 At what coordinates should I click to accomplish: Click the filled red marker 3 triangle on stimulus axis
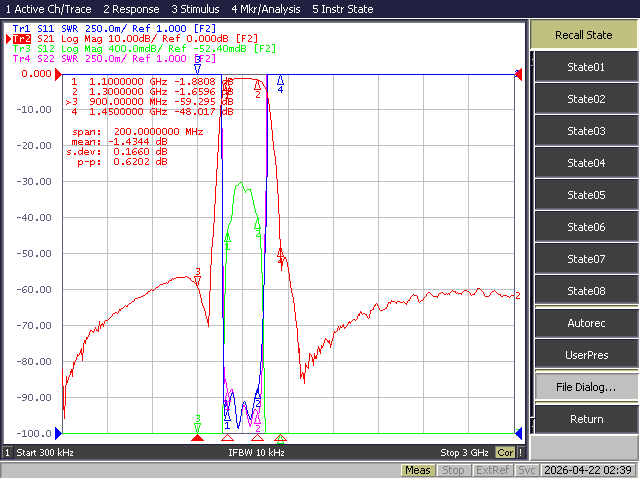point(198,438)
